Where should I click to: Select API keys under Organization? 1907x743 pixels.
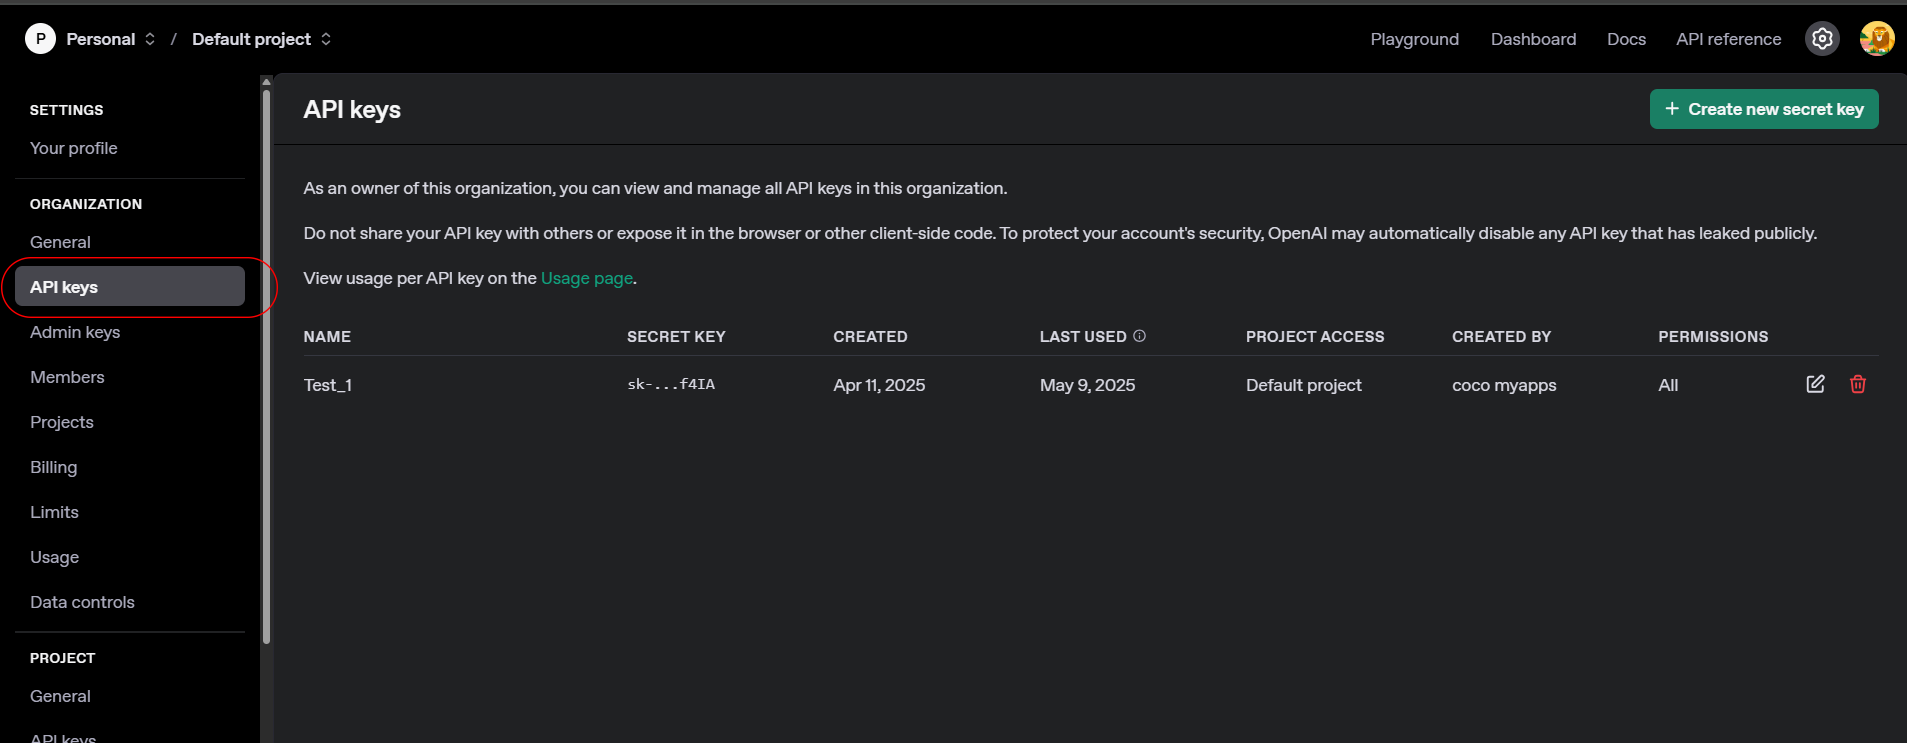tap(130, 287)
